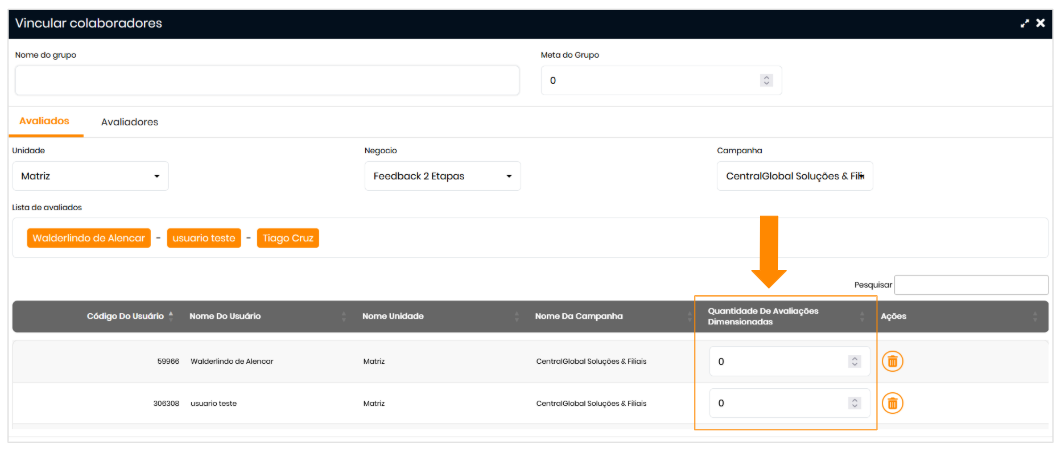Viewport: 1061px width, 453px height.
Task: Click the Meta do Grupo stepper arrows
Action: click(766, 80)
